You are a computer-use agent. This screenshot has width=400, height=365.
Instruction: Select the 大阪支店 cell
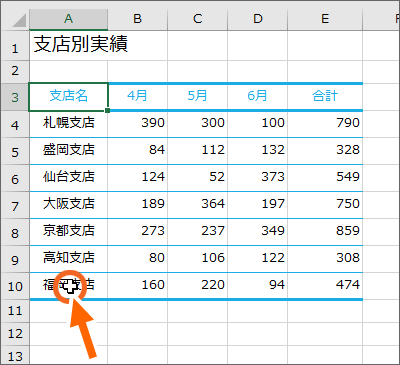(68, 205)
